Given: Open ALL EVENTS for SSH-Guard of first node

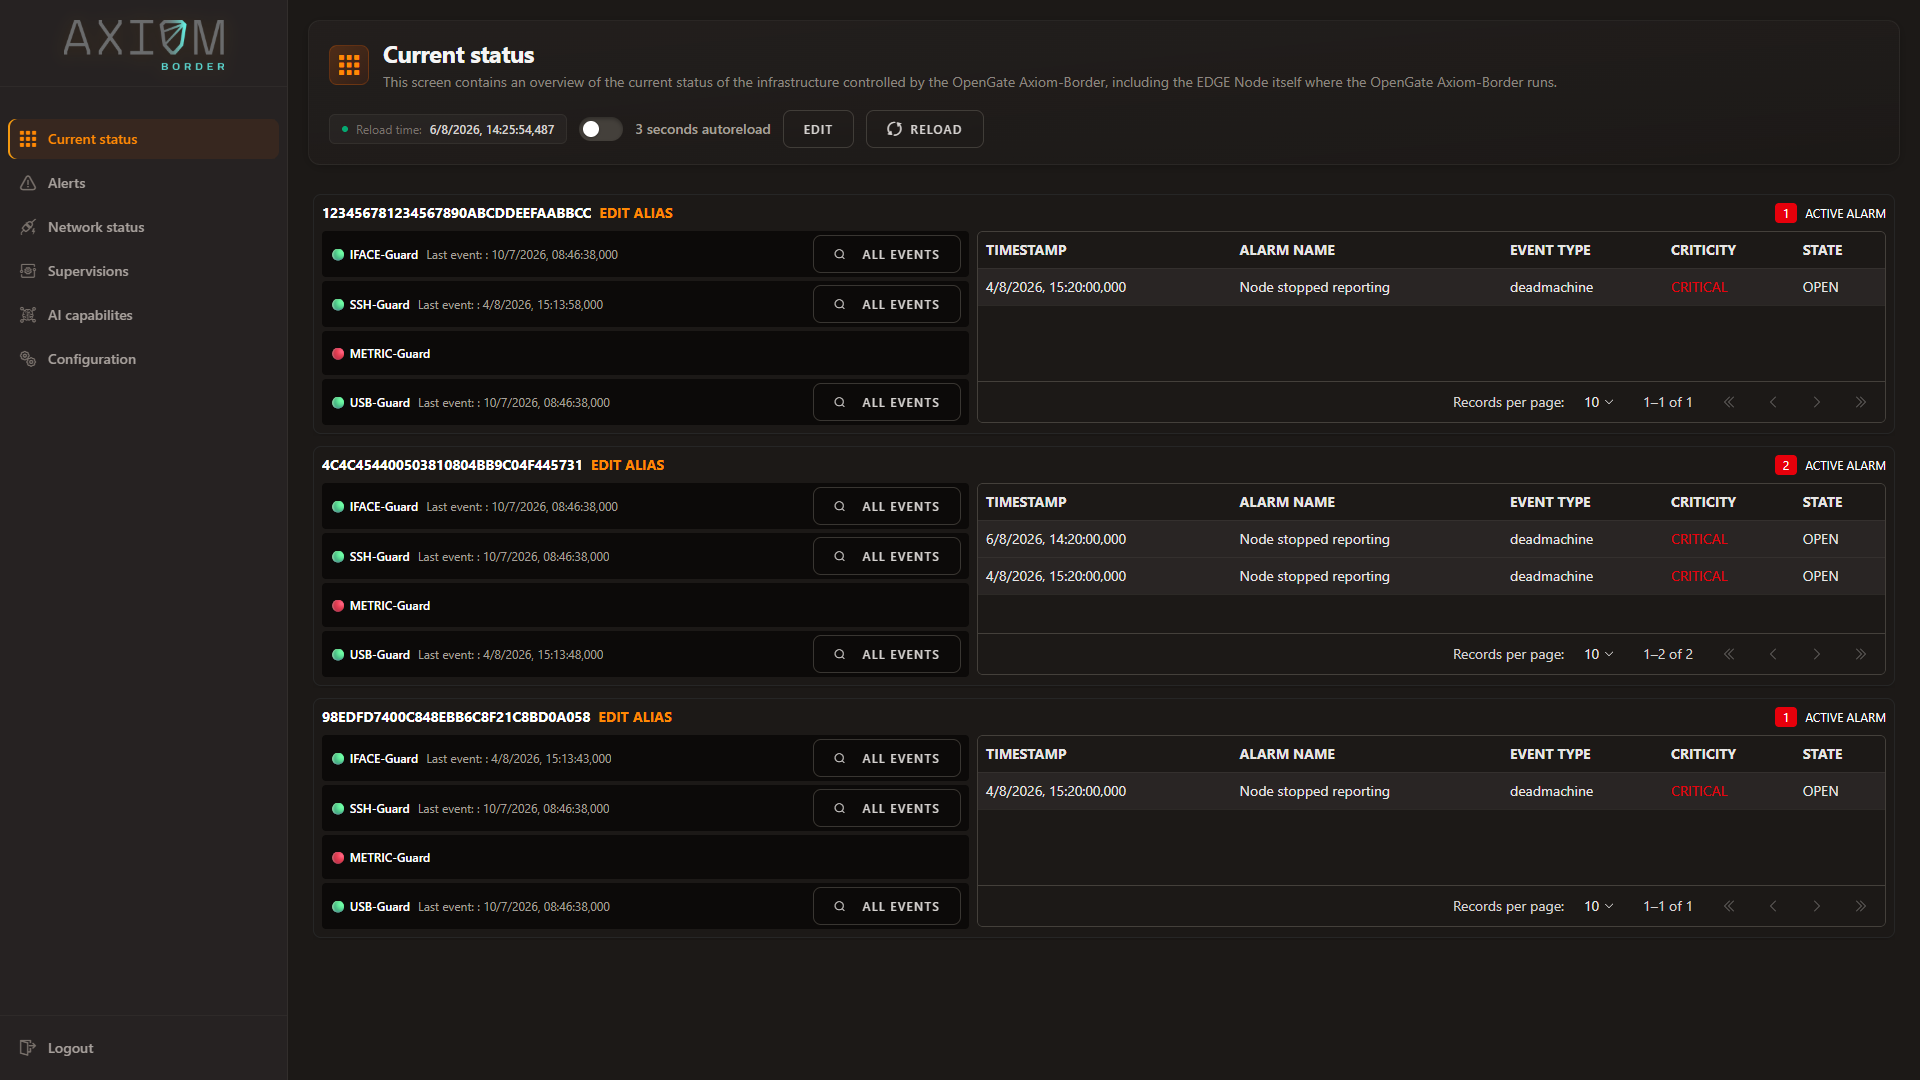Looking at the screenshot, I should (x=887, y=304).
